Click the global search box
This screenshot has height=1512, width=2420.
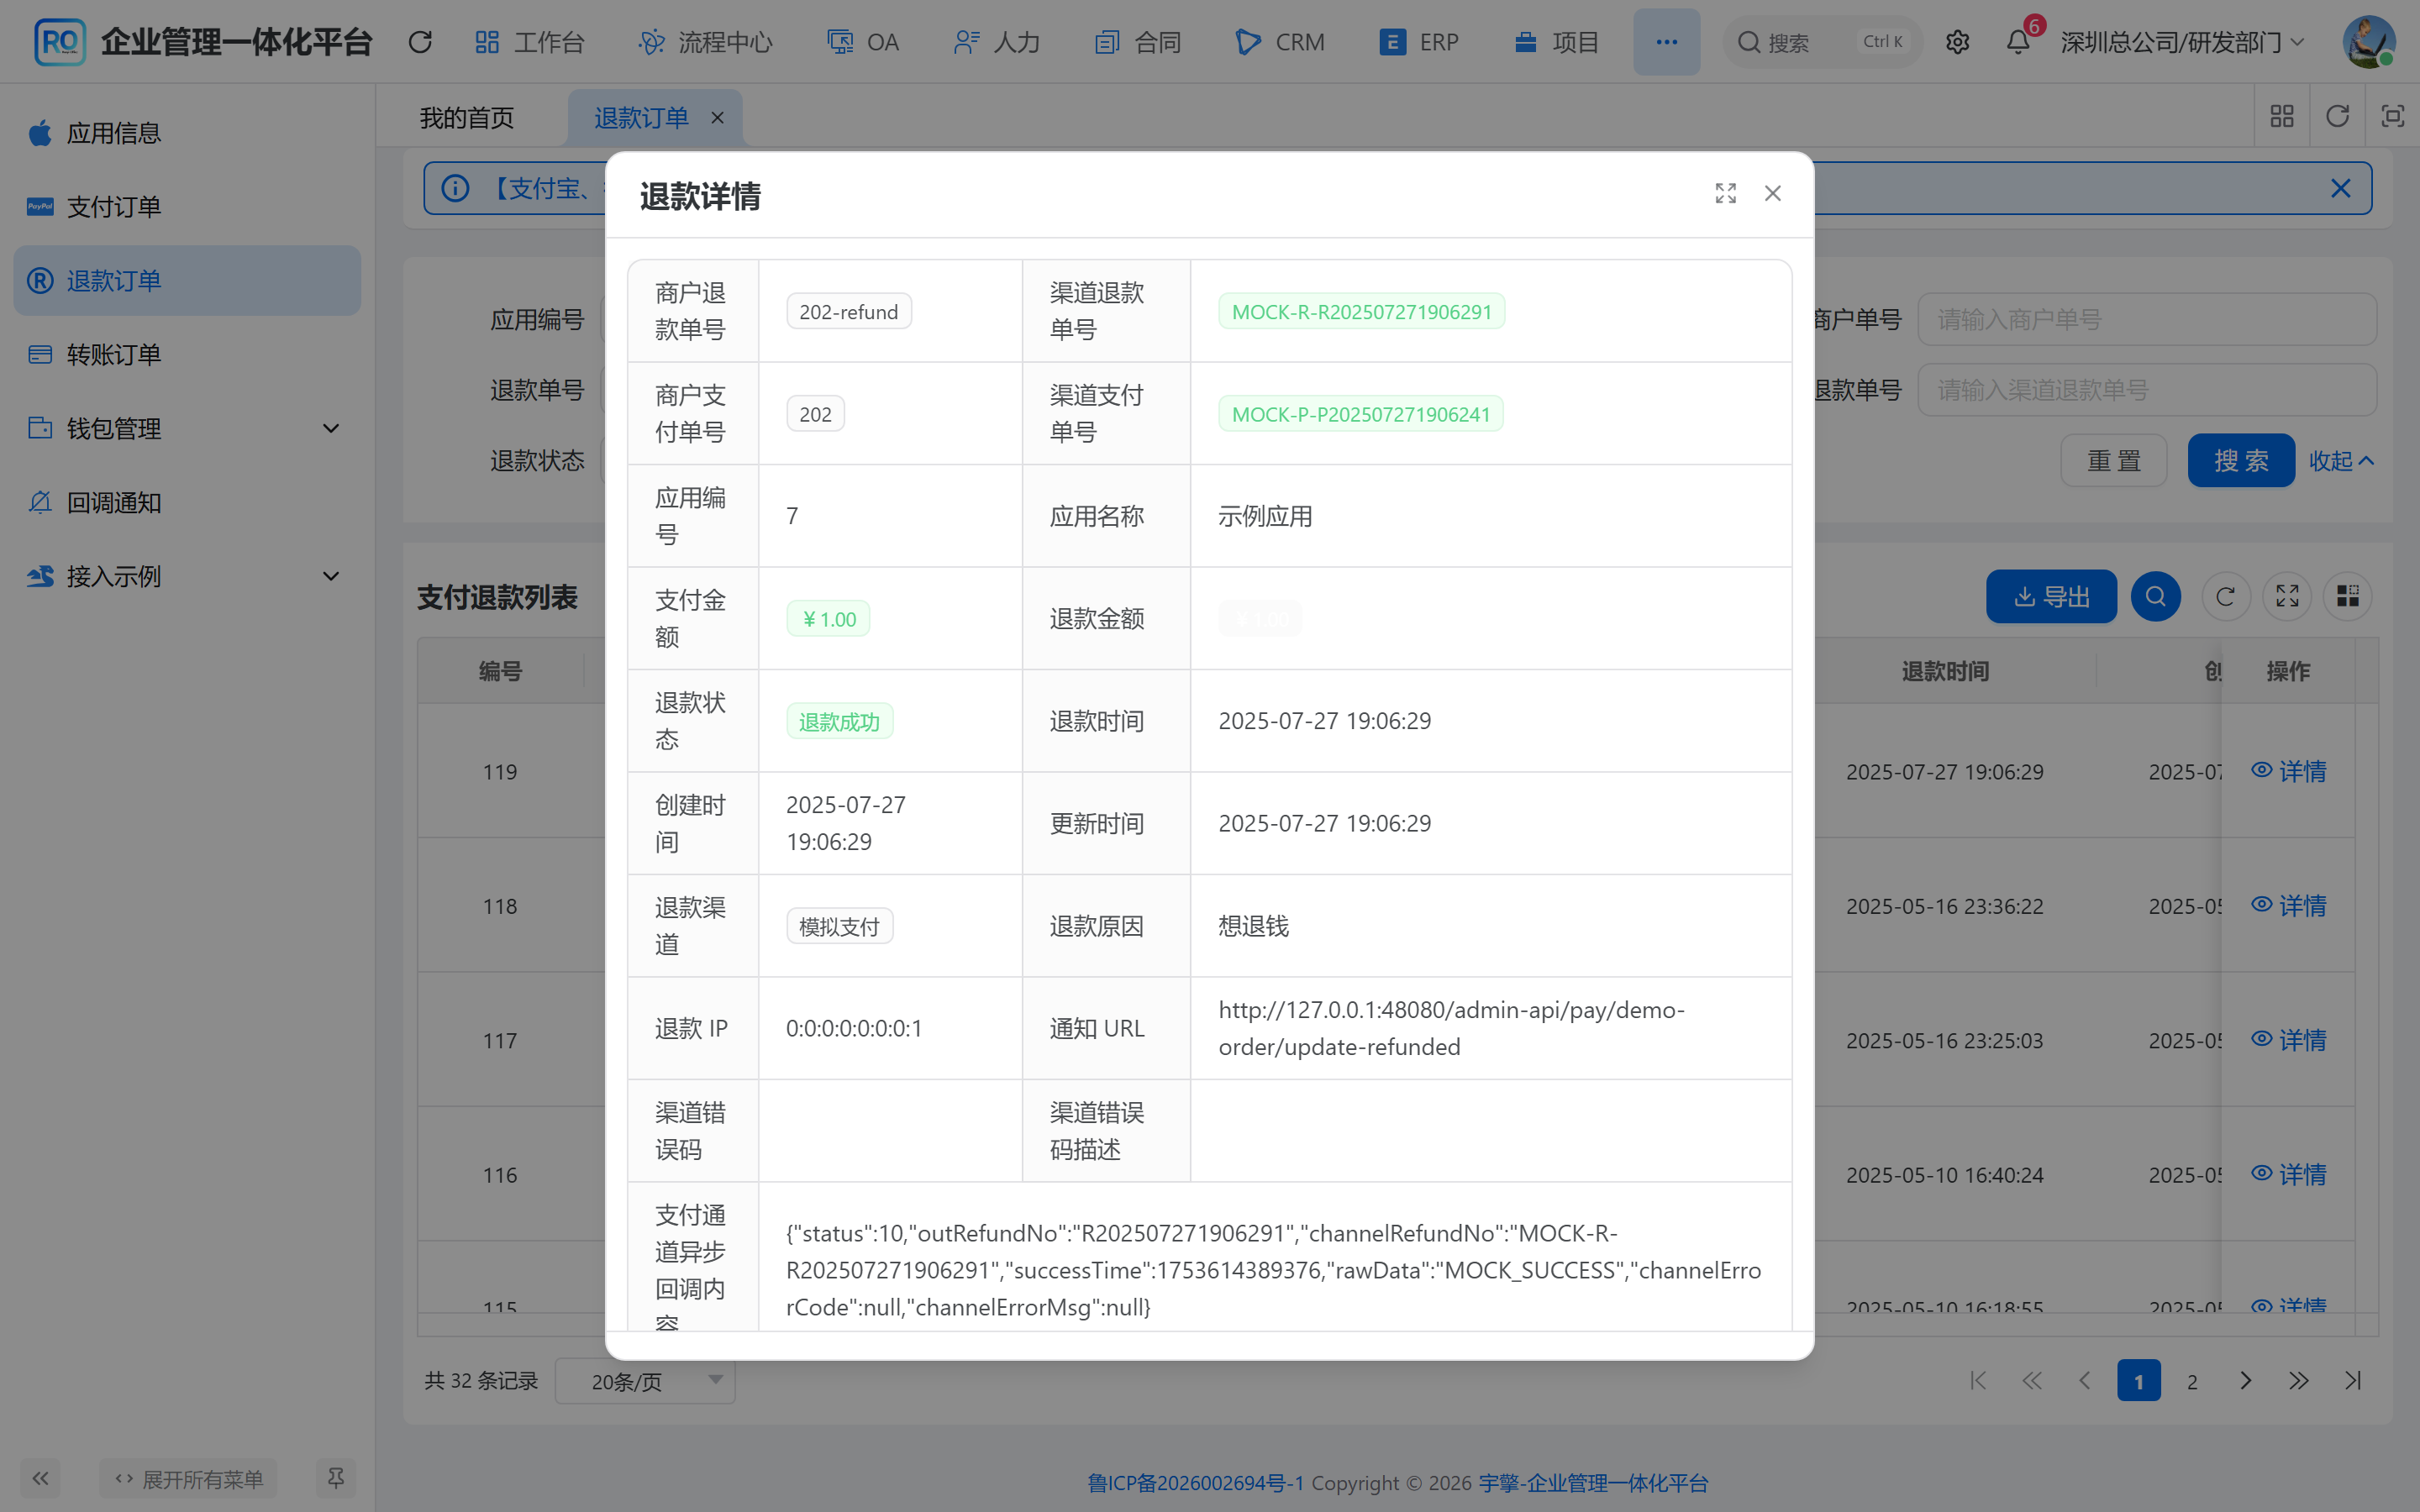coord(1822,42)
